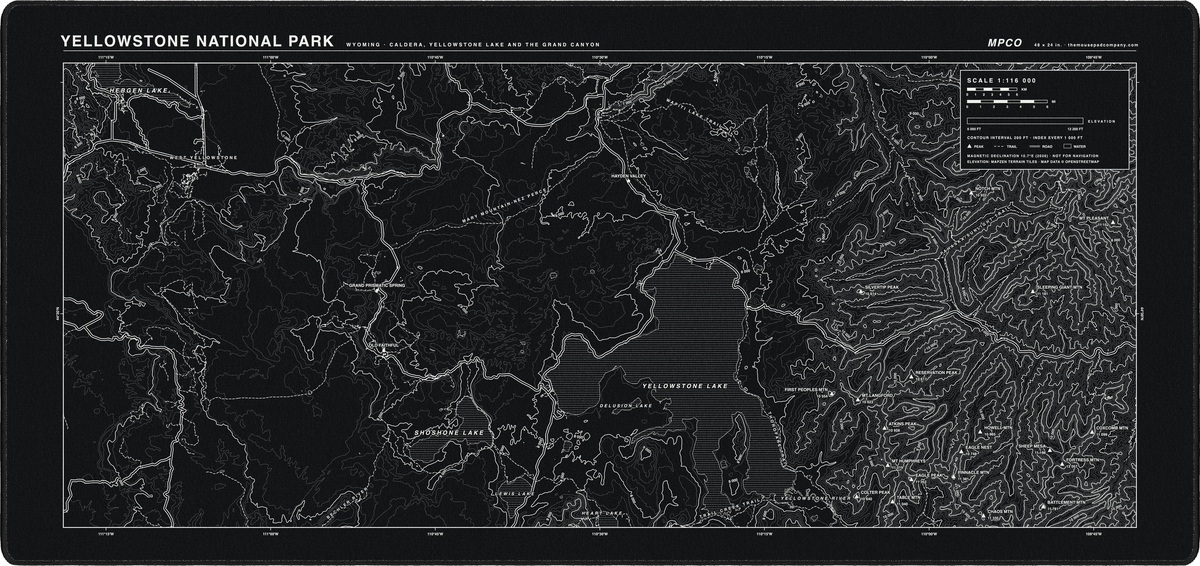1200x566 pixels.
Task: Click the Silvertip Peak triangle marker
Action: [861, 291]
